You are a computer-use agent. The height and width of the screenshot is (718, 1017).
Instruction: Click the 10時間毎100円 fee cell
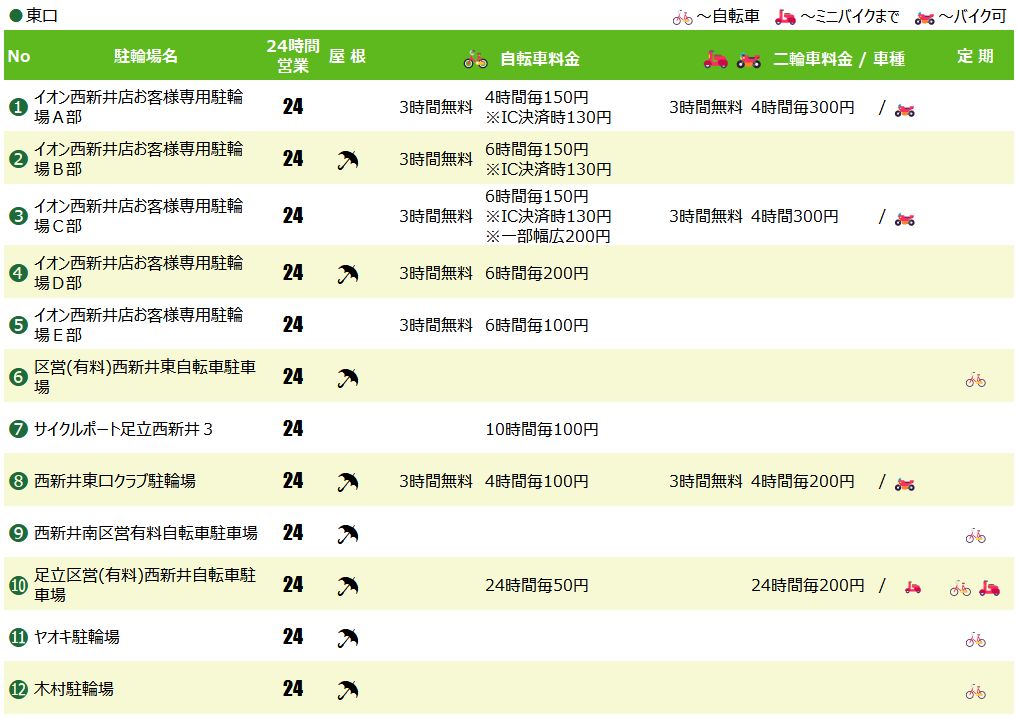click(x=541, y=429)
